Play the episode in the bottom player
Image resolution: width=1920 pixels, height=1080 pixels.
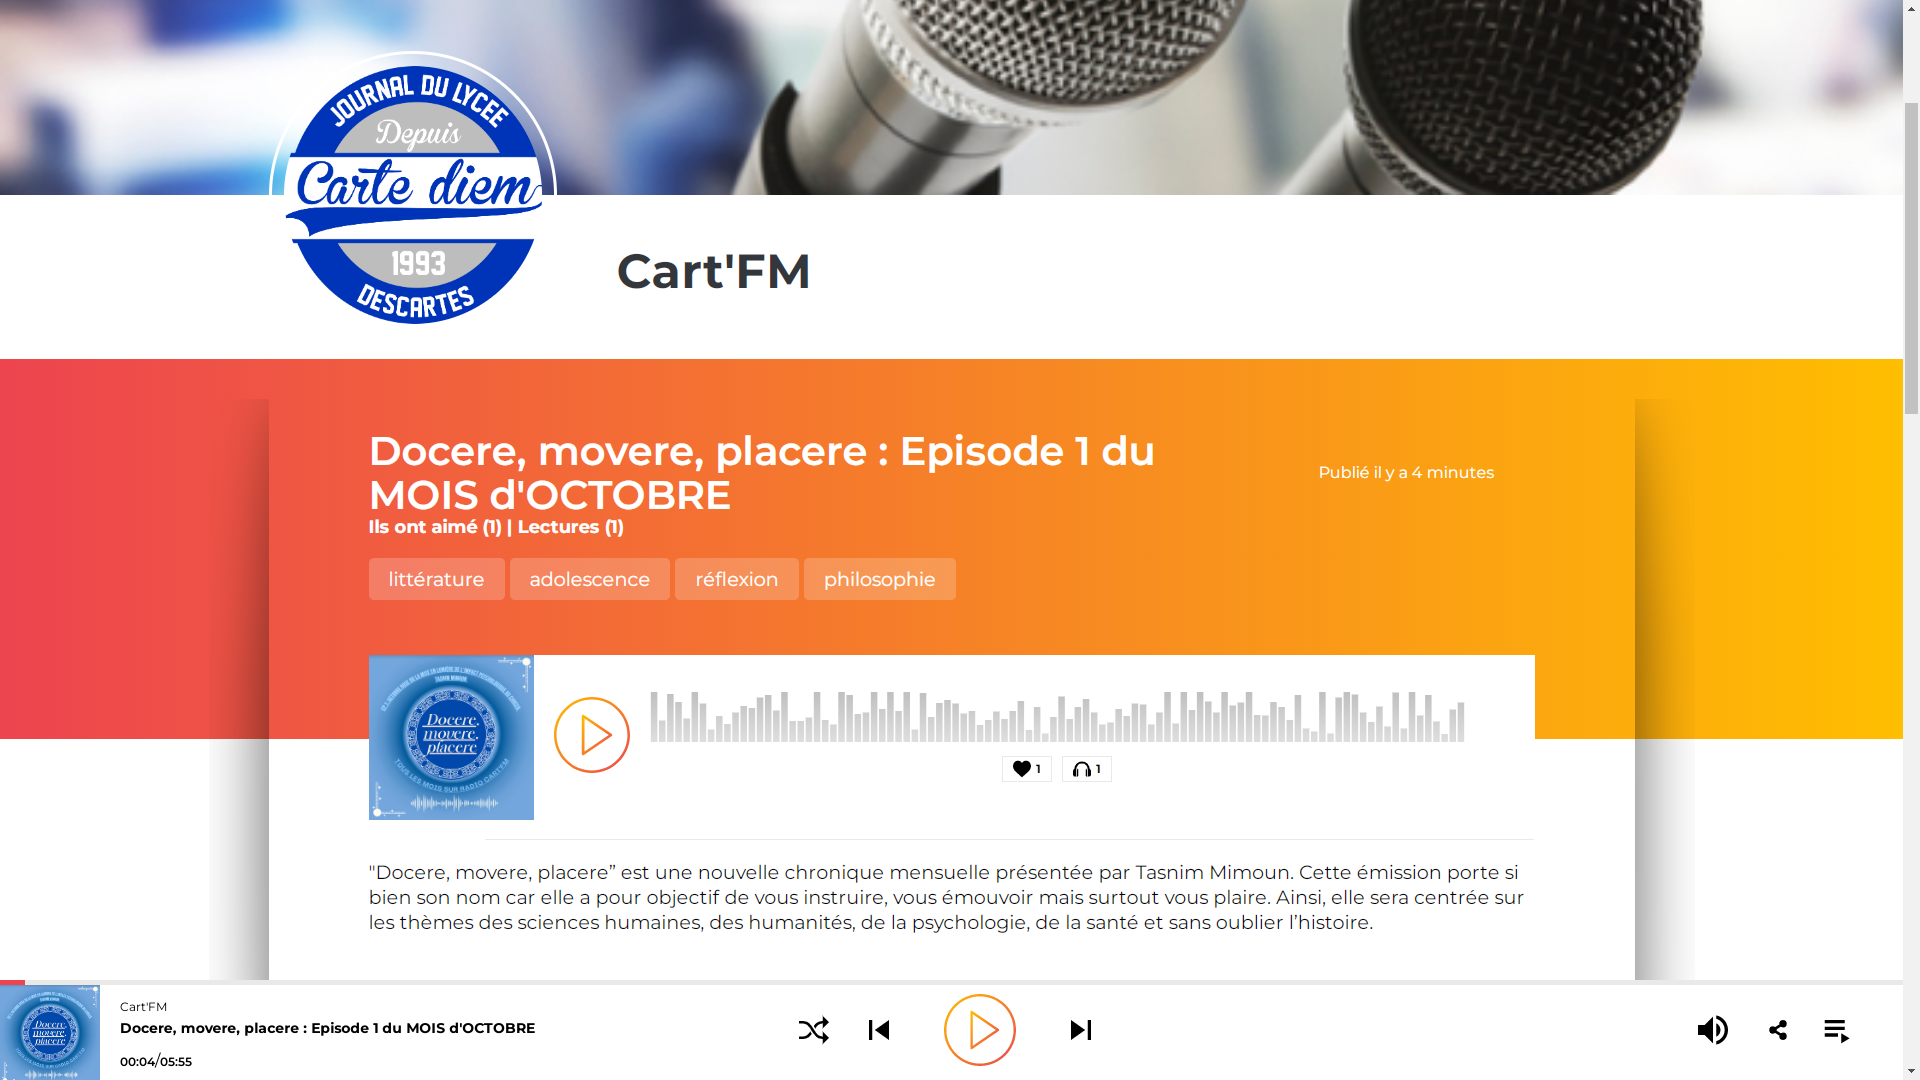tap(979, 1029)
